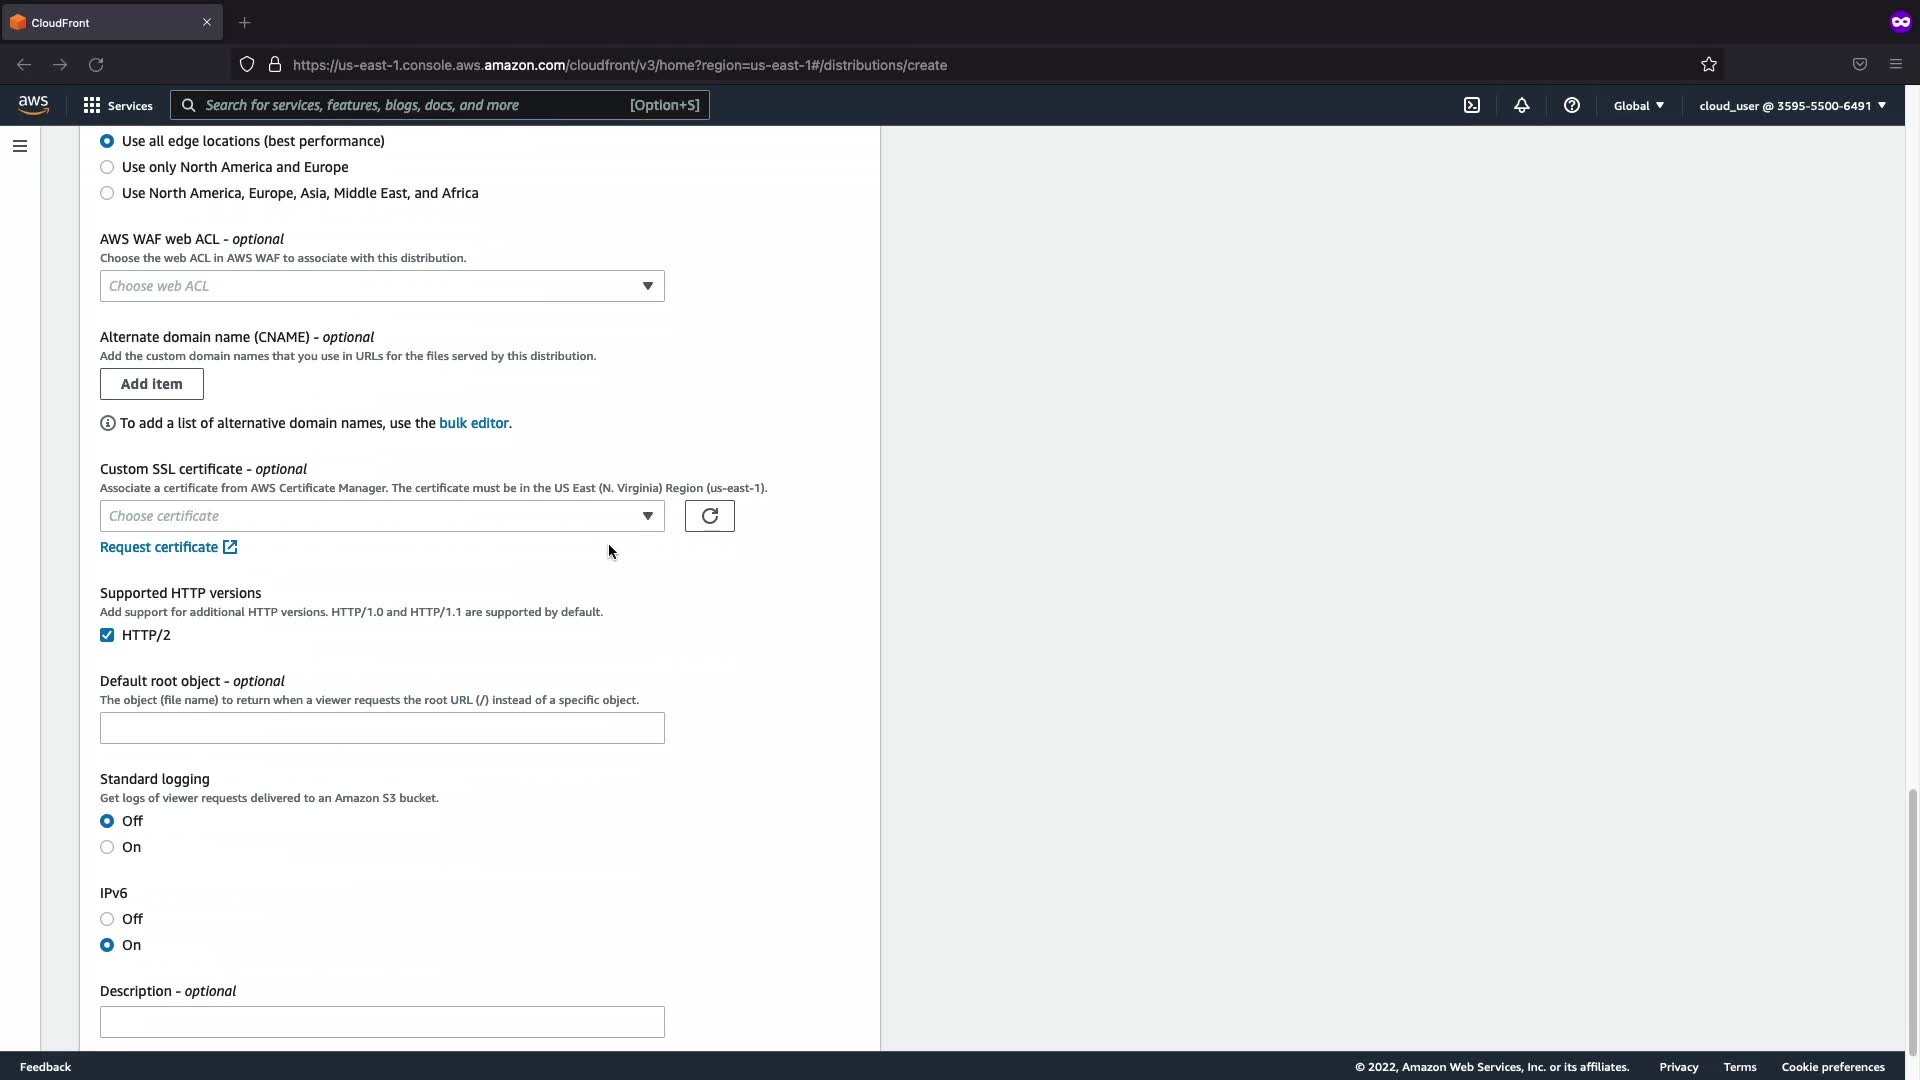Bookmark this page with star icon
This screenshot has height=1080, width=1920.
1708,65
